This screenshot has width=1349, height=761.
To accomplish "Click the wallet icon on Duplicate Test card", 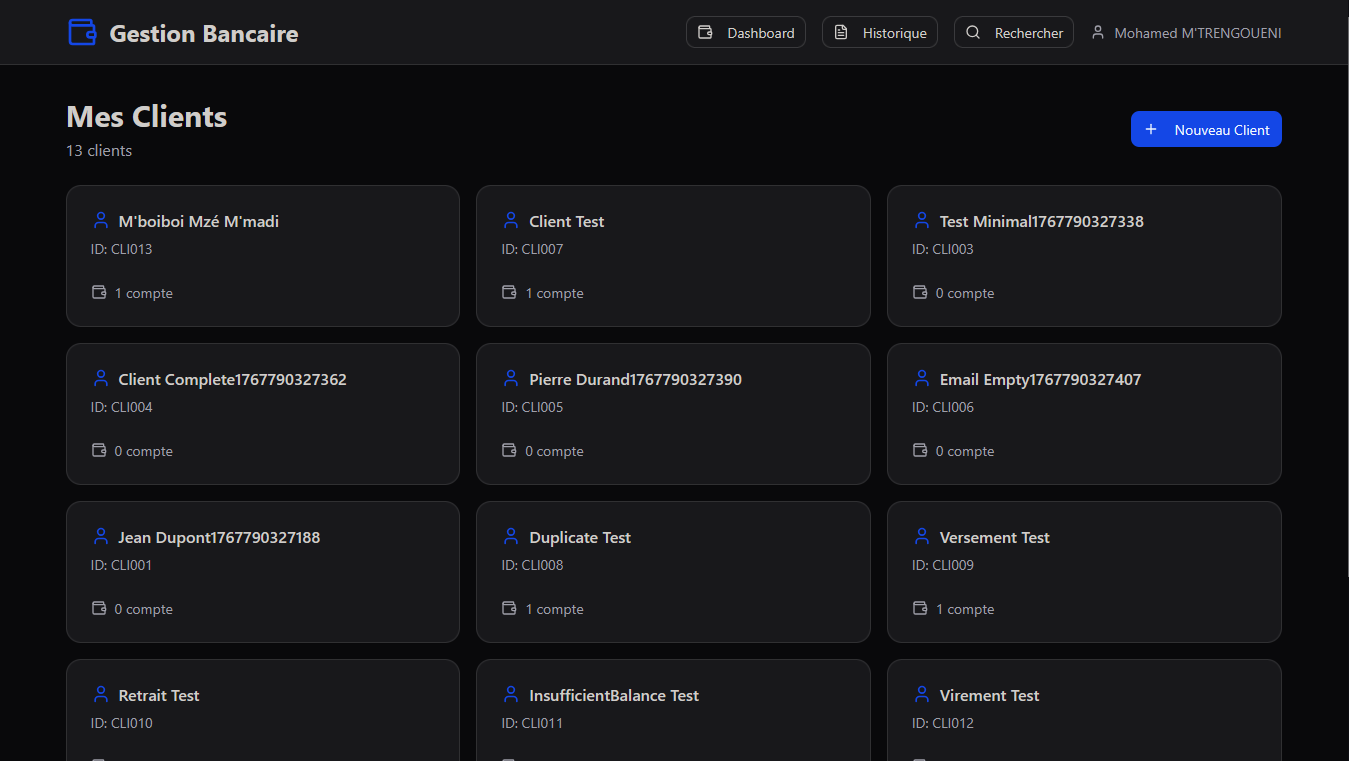I will point(510,609).
